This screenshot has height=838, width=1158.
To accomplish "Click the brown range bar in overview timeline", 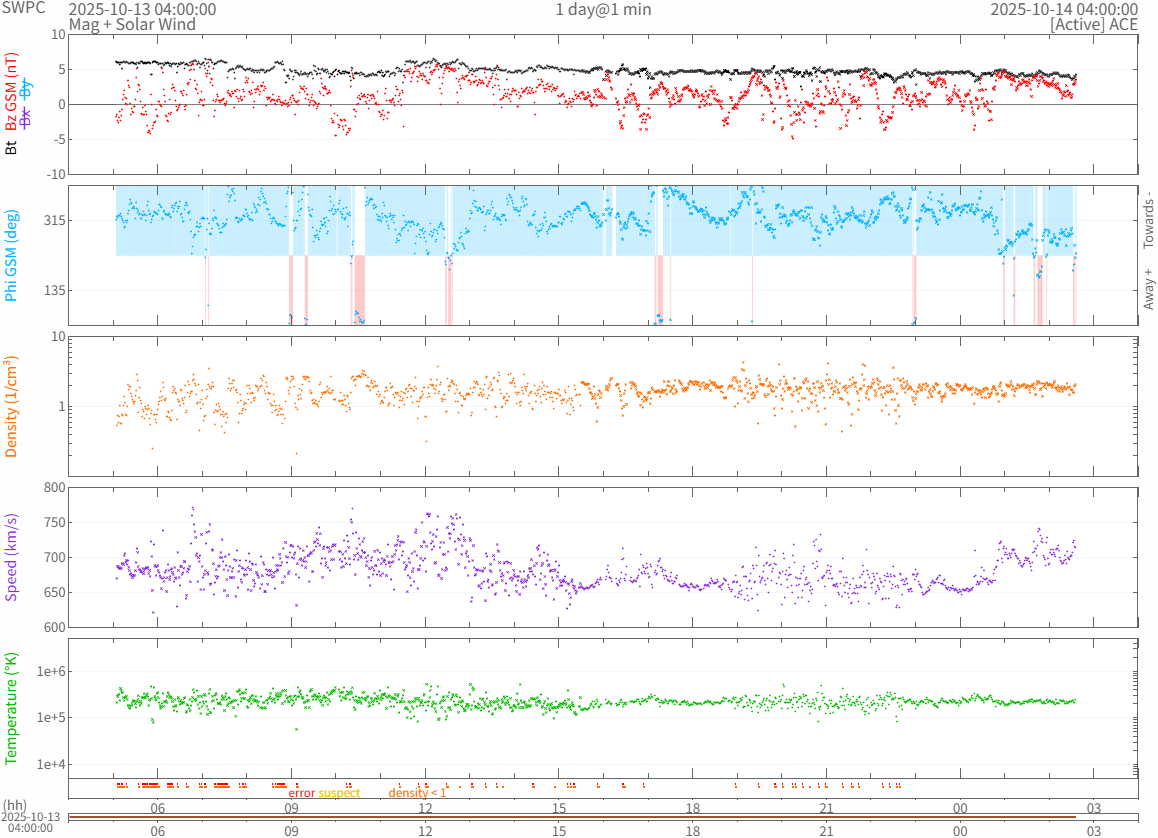I will 572,818.
